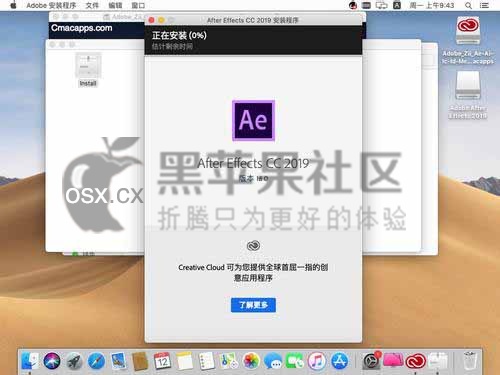The image size is (500, 375).
Task: Open Notification Center list icon
Action: click(484, 5)
